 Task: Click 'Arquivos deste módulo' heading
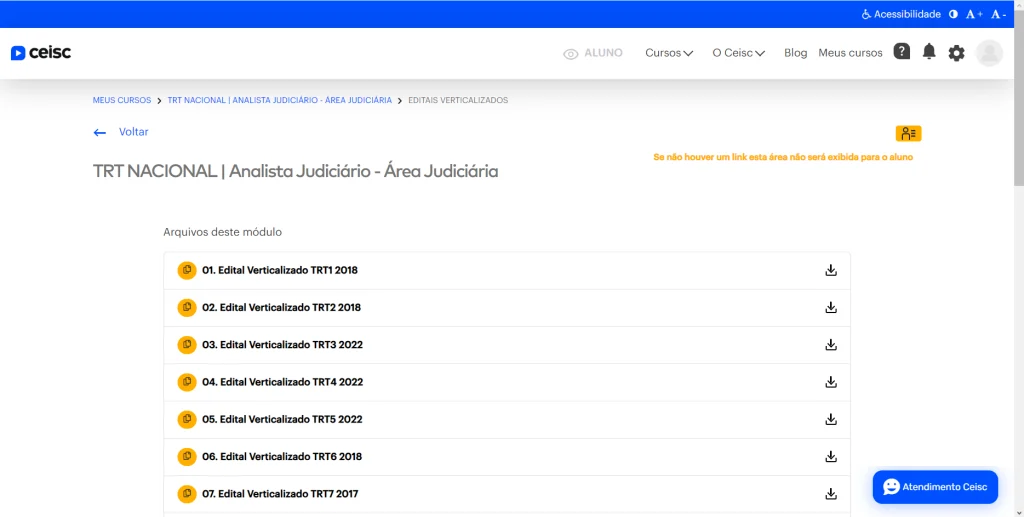(223, 232)
